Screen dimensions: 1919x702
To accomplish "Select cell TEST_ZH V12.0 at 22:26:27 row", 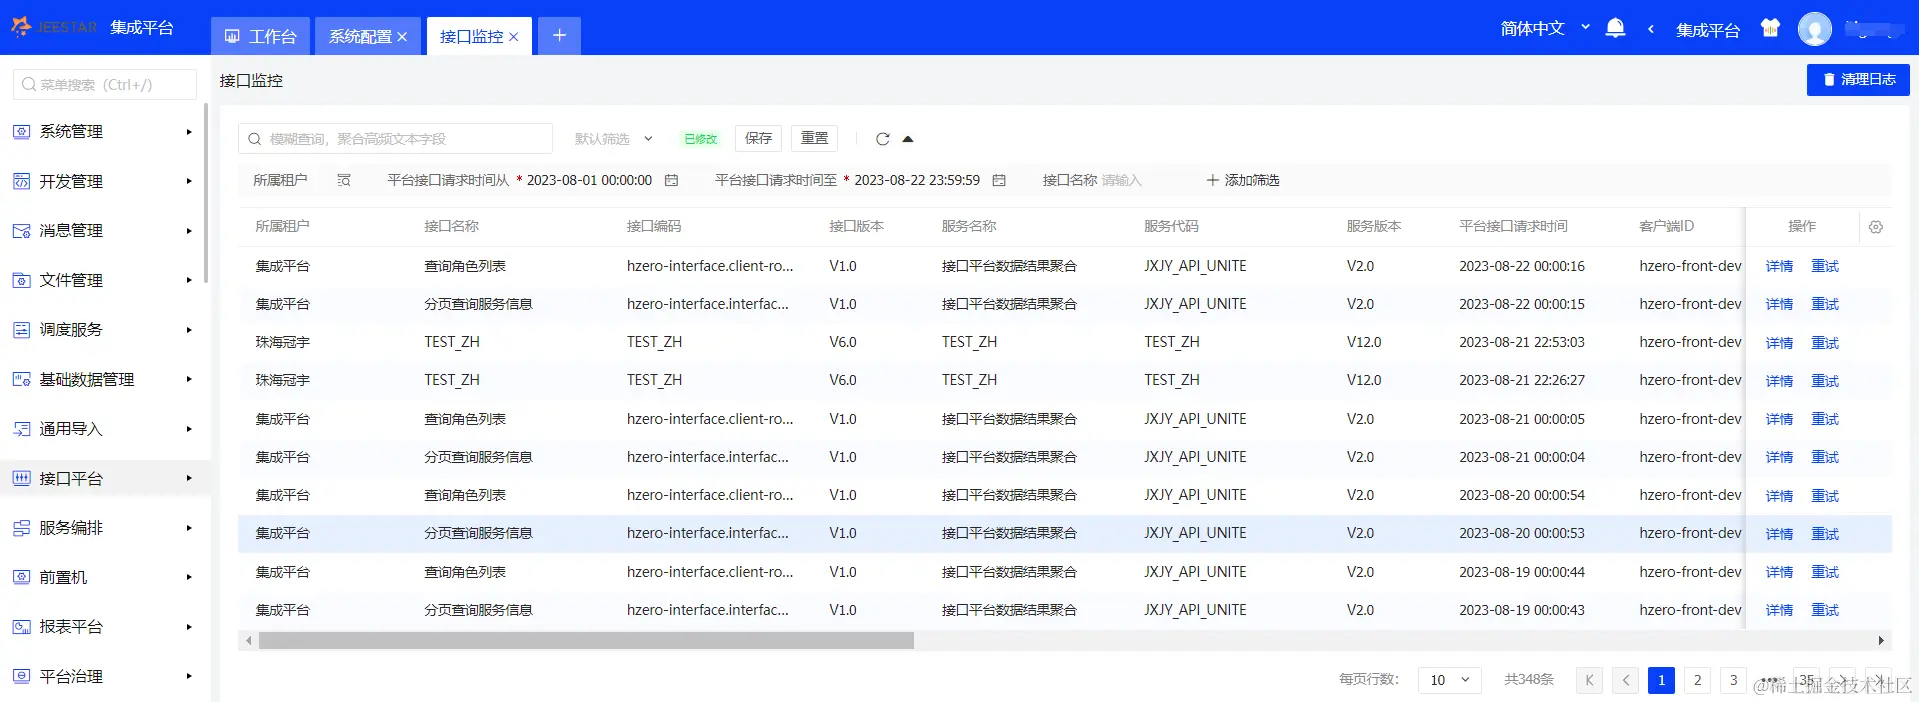I will [1364, 380].
